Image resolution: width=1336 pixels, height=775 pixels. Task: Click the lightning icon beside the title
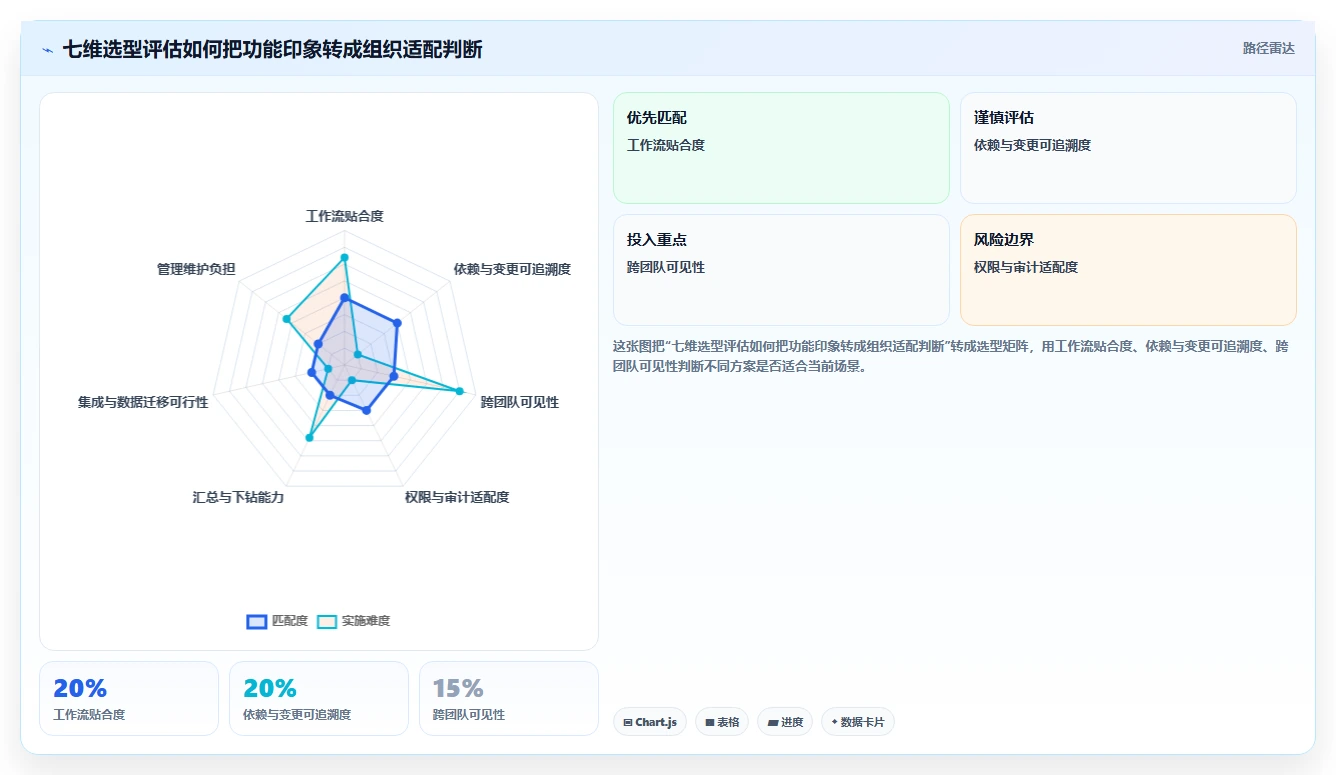point(48,50)
